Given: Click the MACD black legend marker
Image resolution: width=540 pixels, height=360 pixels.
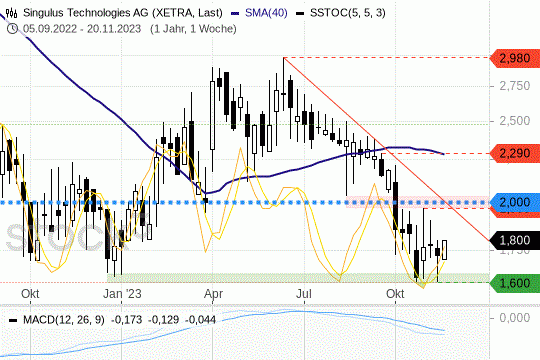Looking at the screenshot, I should [13, 320].
